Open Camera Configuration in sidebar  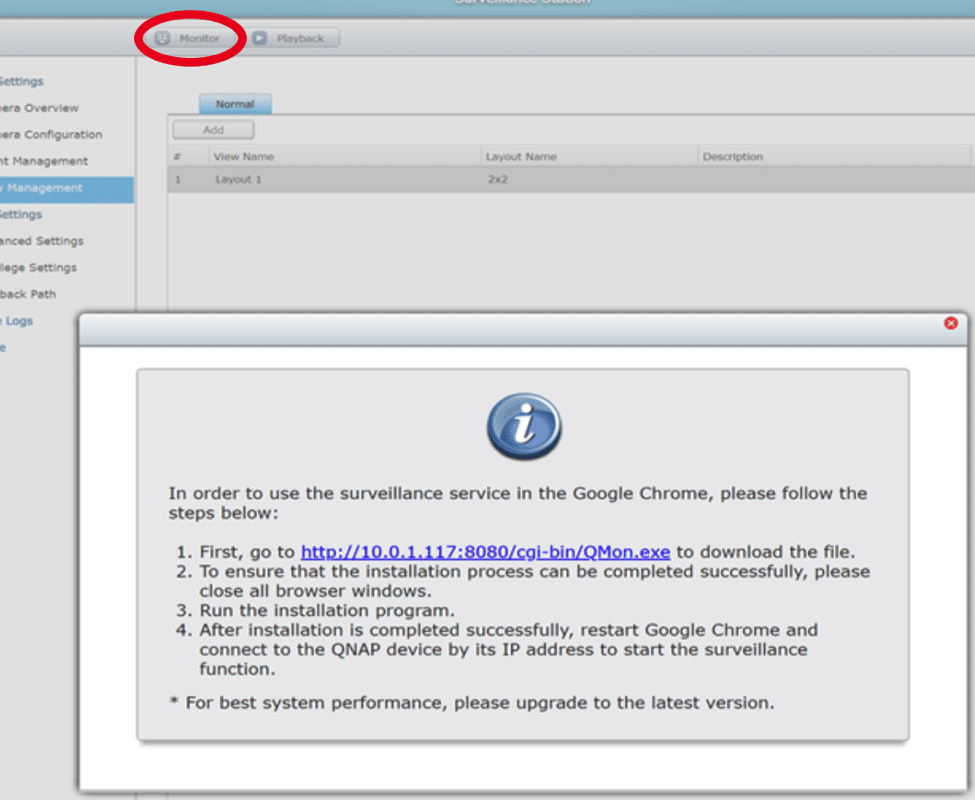pos(51,135)
